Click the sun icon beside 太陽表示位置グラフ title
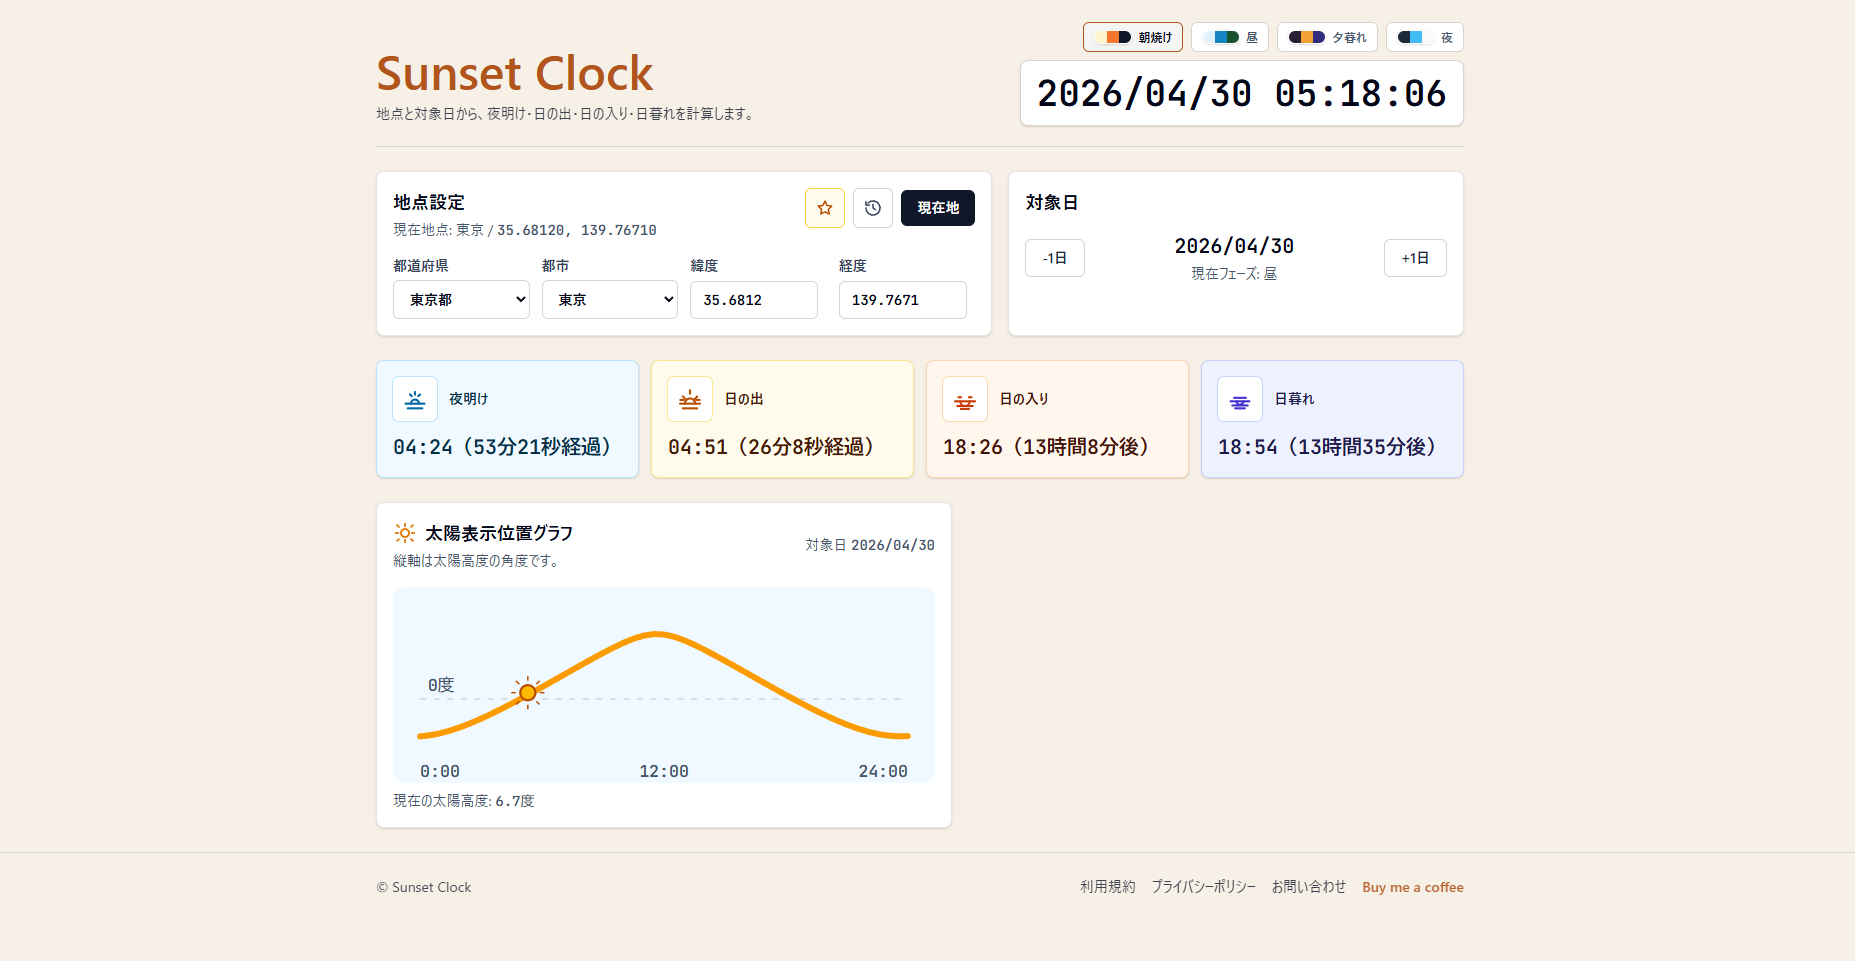The image size is (1855, 961). pyautogui.click(x=404, y=533)
